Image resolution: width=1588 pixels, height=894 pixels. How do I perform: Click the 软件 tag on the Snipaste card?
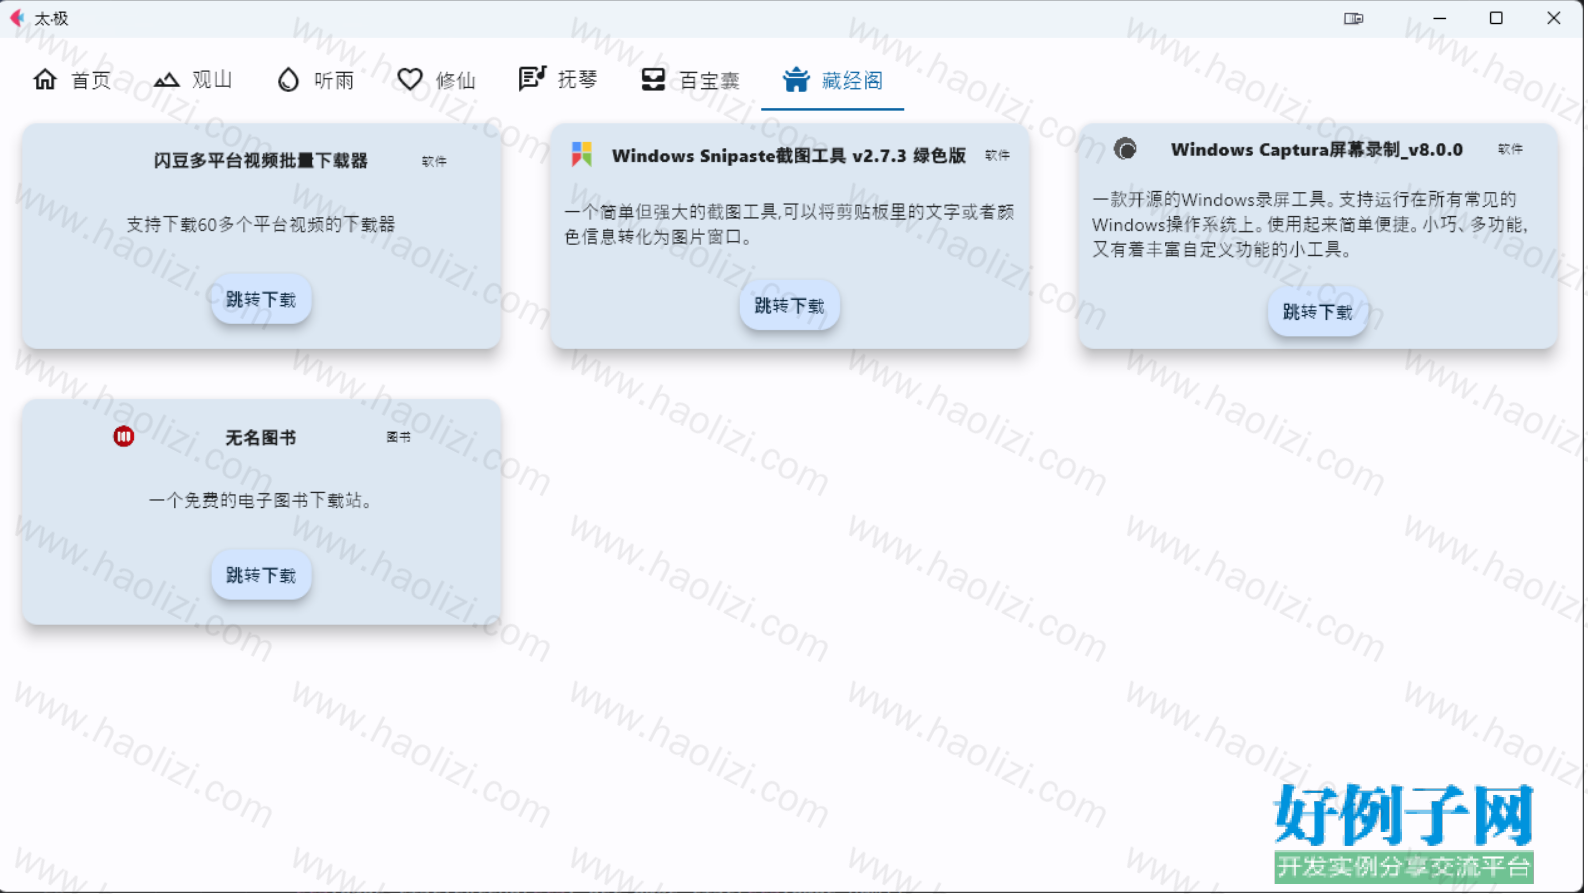tap(997, 155)
